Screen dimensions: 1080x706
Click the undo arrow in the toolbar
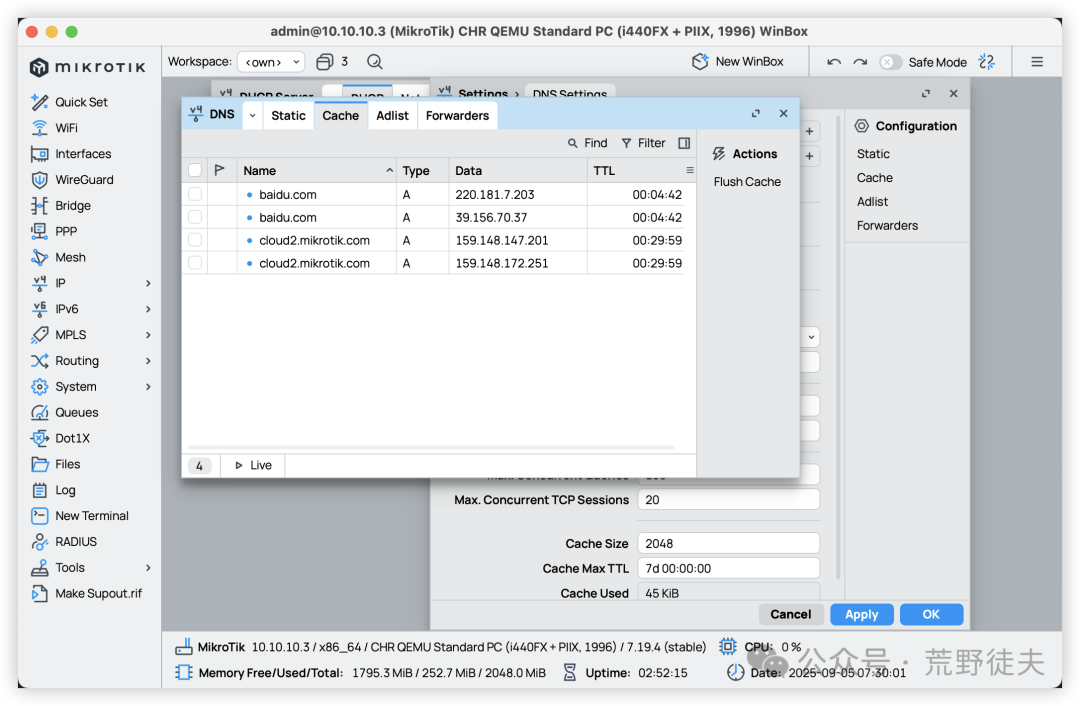[x=833, y=62]
